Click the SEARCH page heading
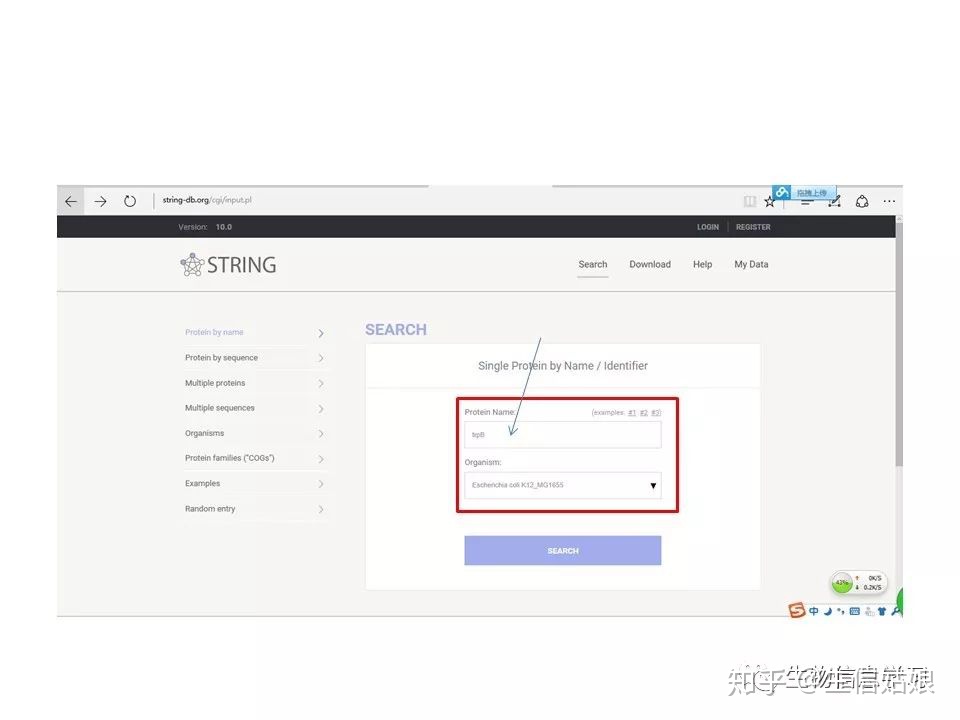Screen dimensions: 960x720 click(396, 330)
